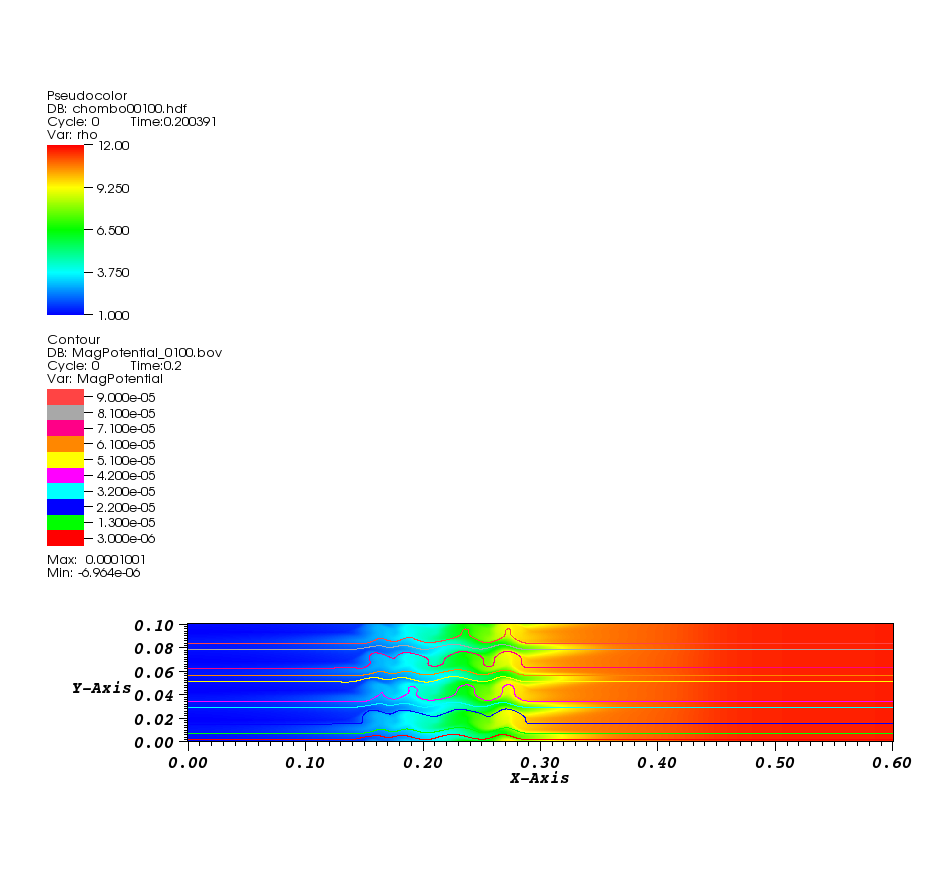Click the yellow 5.100e-05 contour swatch
Viewport: 941px width, 873px height.
click(65, 460)
